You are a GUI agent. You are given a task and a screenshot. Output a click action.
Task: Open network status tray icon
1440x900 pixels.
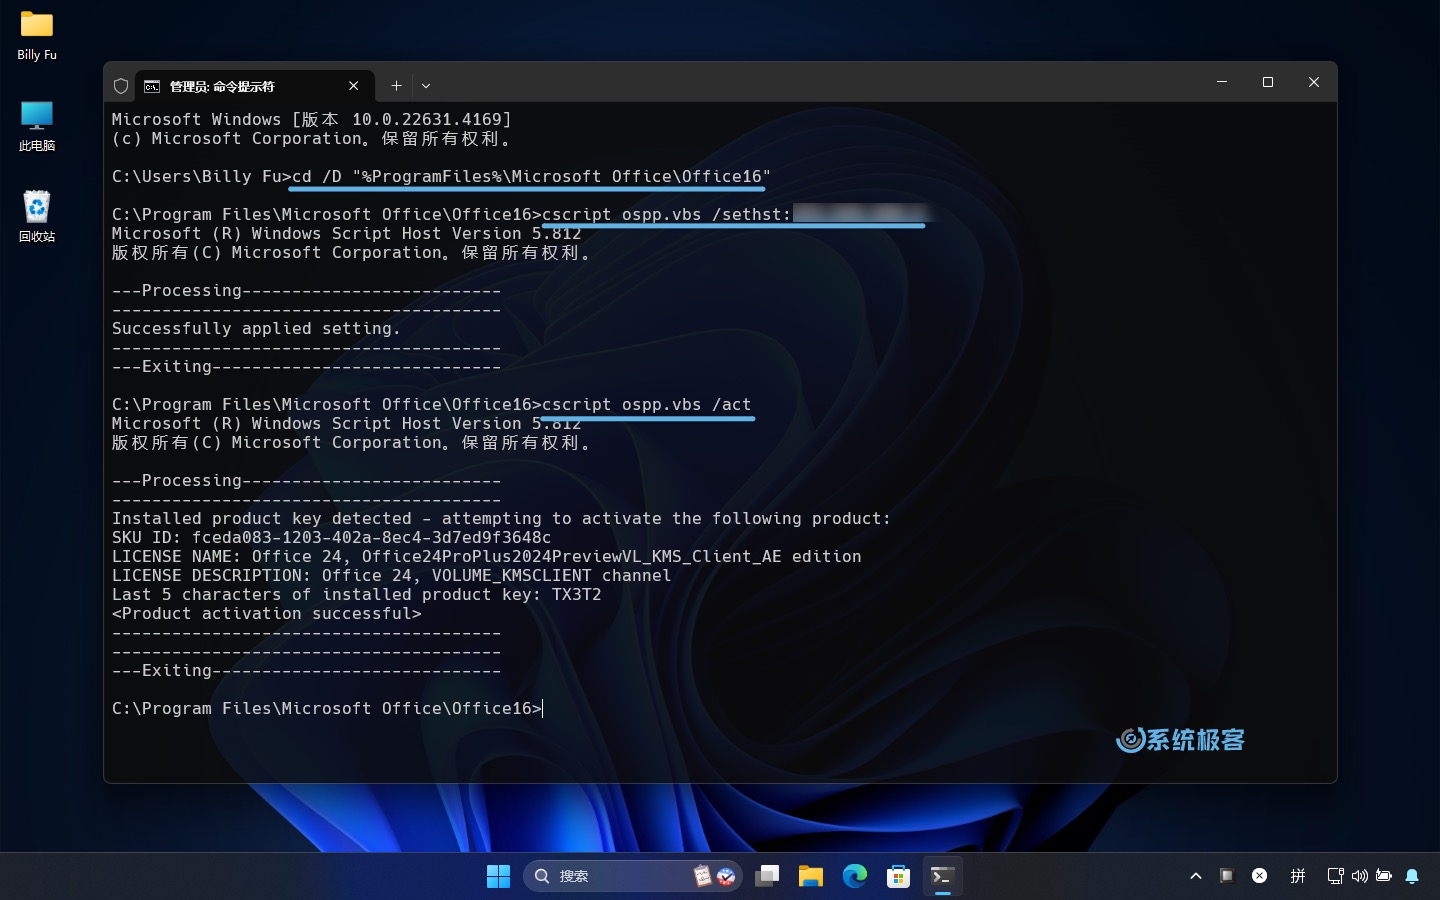[x=1335, y=876]
